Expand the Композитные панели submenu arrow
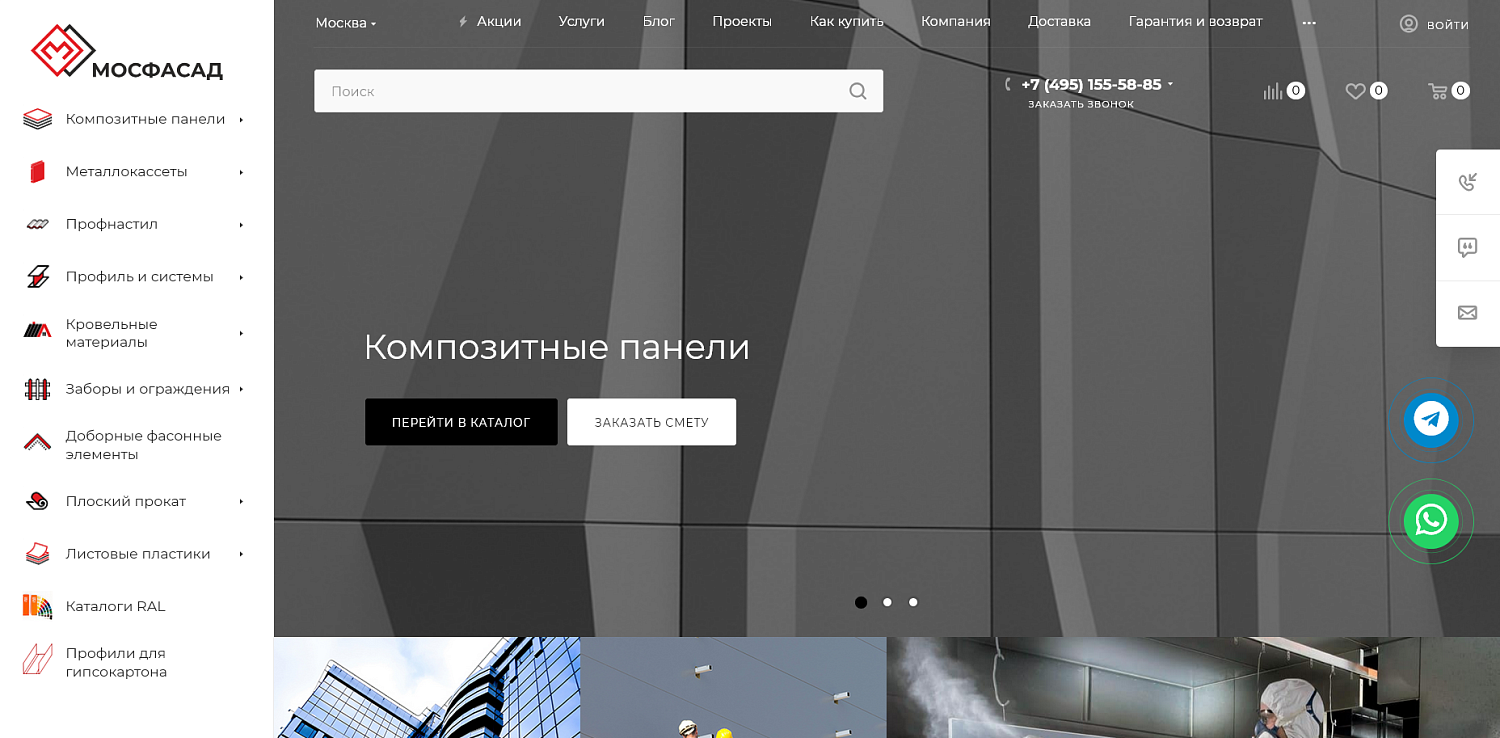 click(x=241, y=119)
